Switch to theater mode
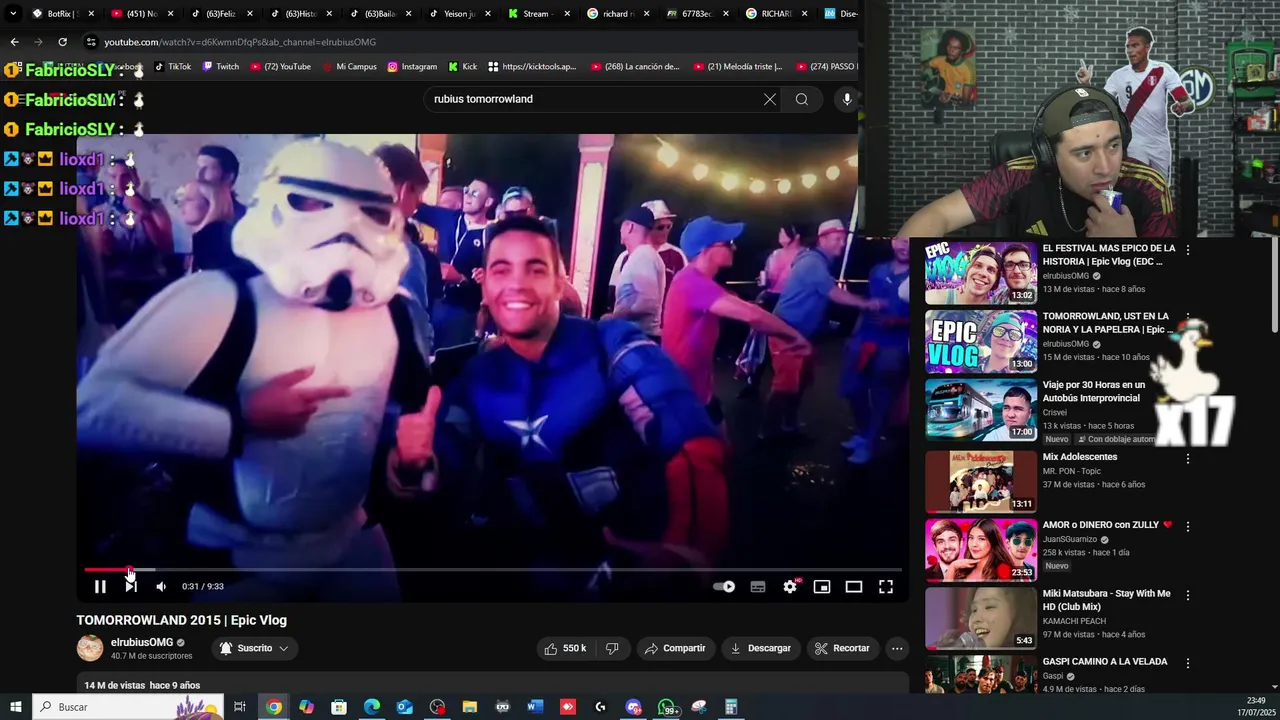1280x720 pixels. coord(854,587)
